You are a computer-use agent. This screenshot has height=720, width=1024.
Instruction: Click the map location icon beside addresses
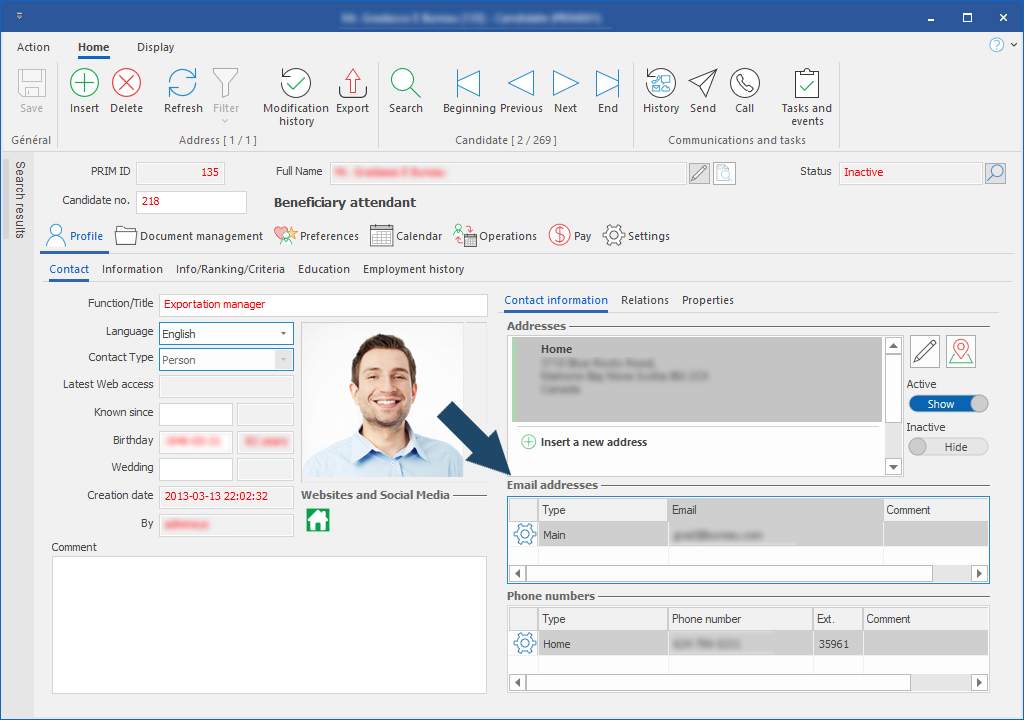pyautogui.click(x=960, y=351)
